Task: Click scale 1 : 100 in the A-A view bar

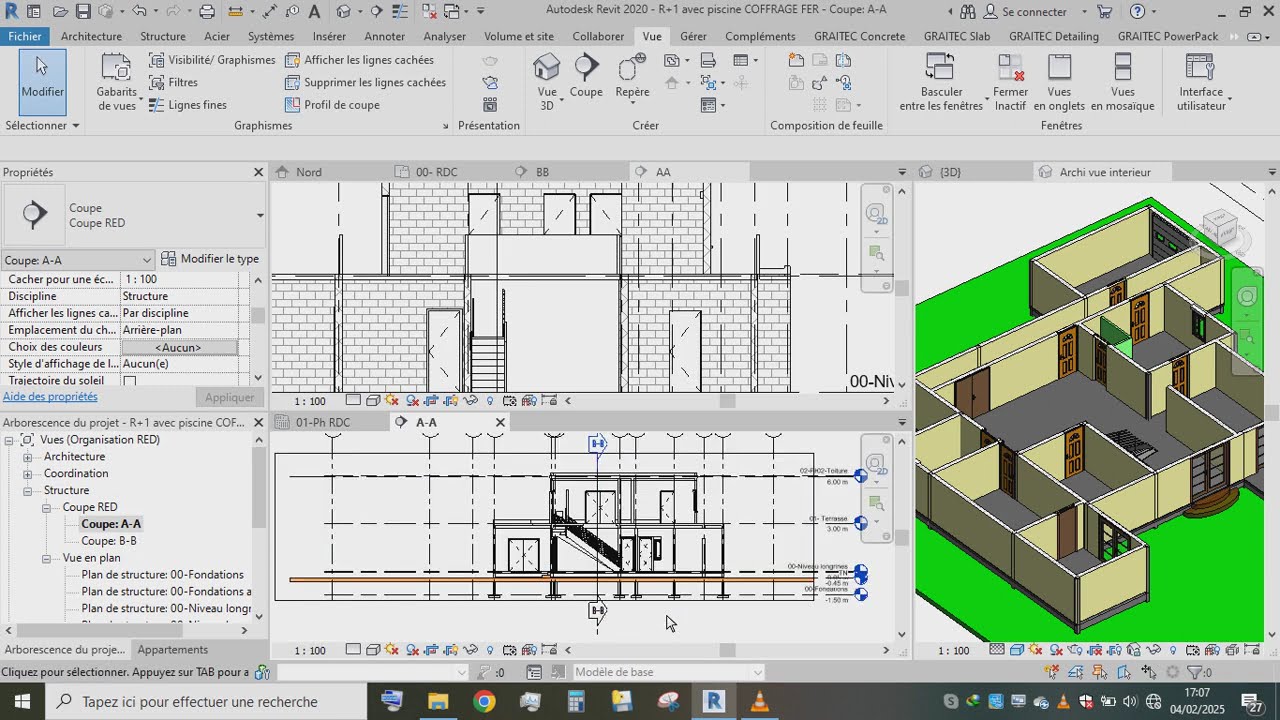Action: (x=310, y=651)
